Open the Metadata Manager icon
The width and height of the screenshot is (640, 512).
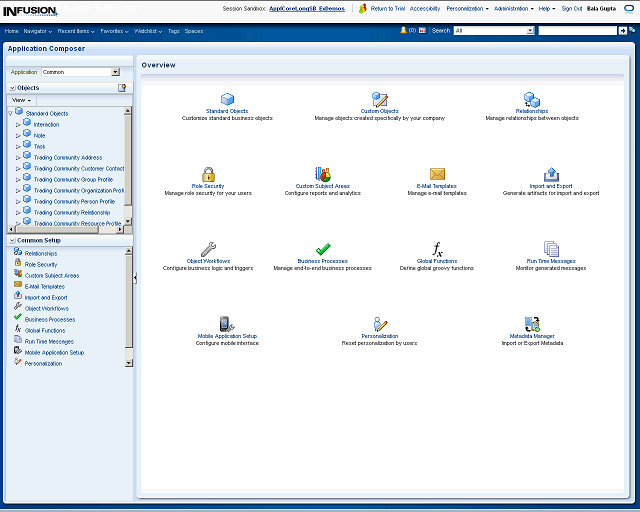(x=532, y=324)
